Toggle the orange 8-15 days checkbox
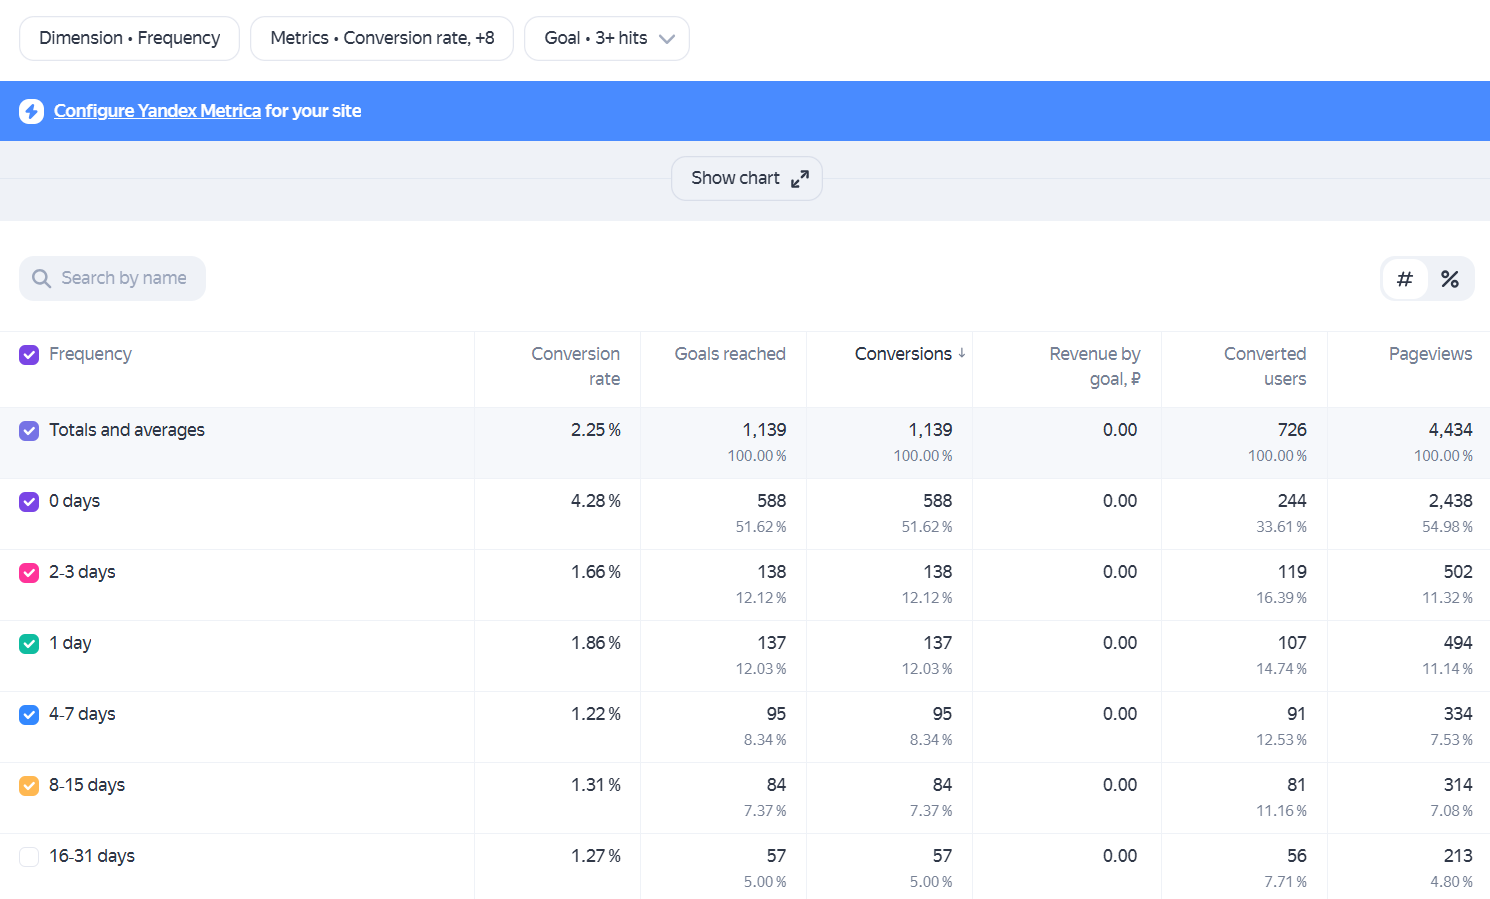Image resolution: width=1490 pixels, height=899 pixels. pos(29,785)
